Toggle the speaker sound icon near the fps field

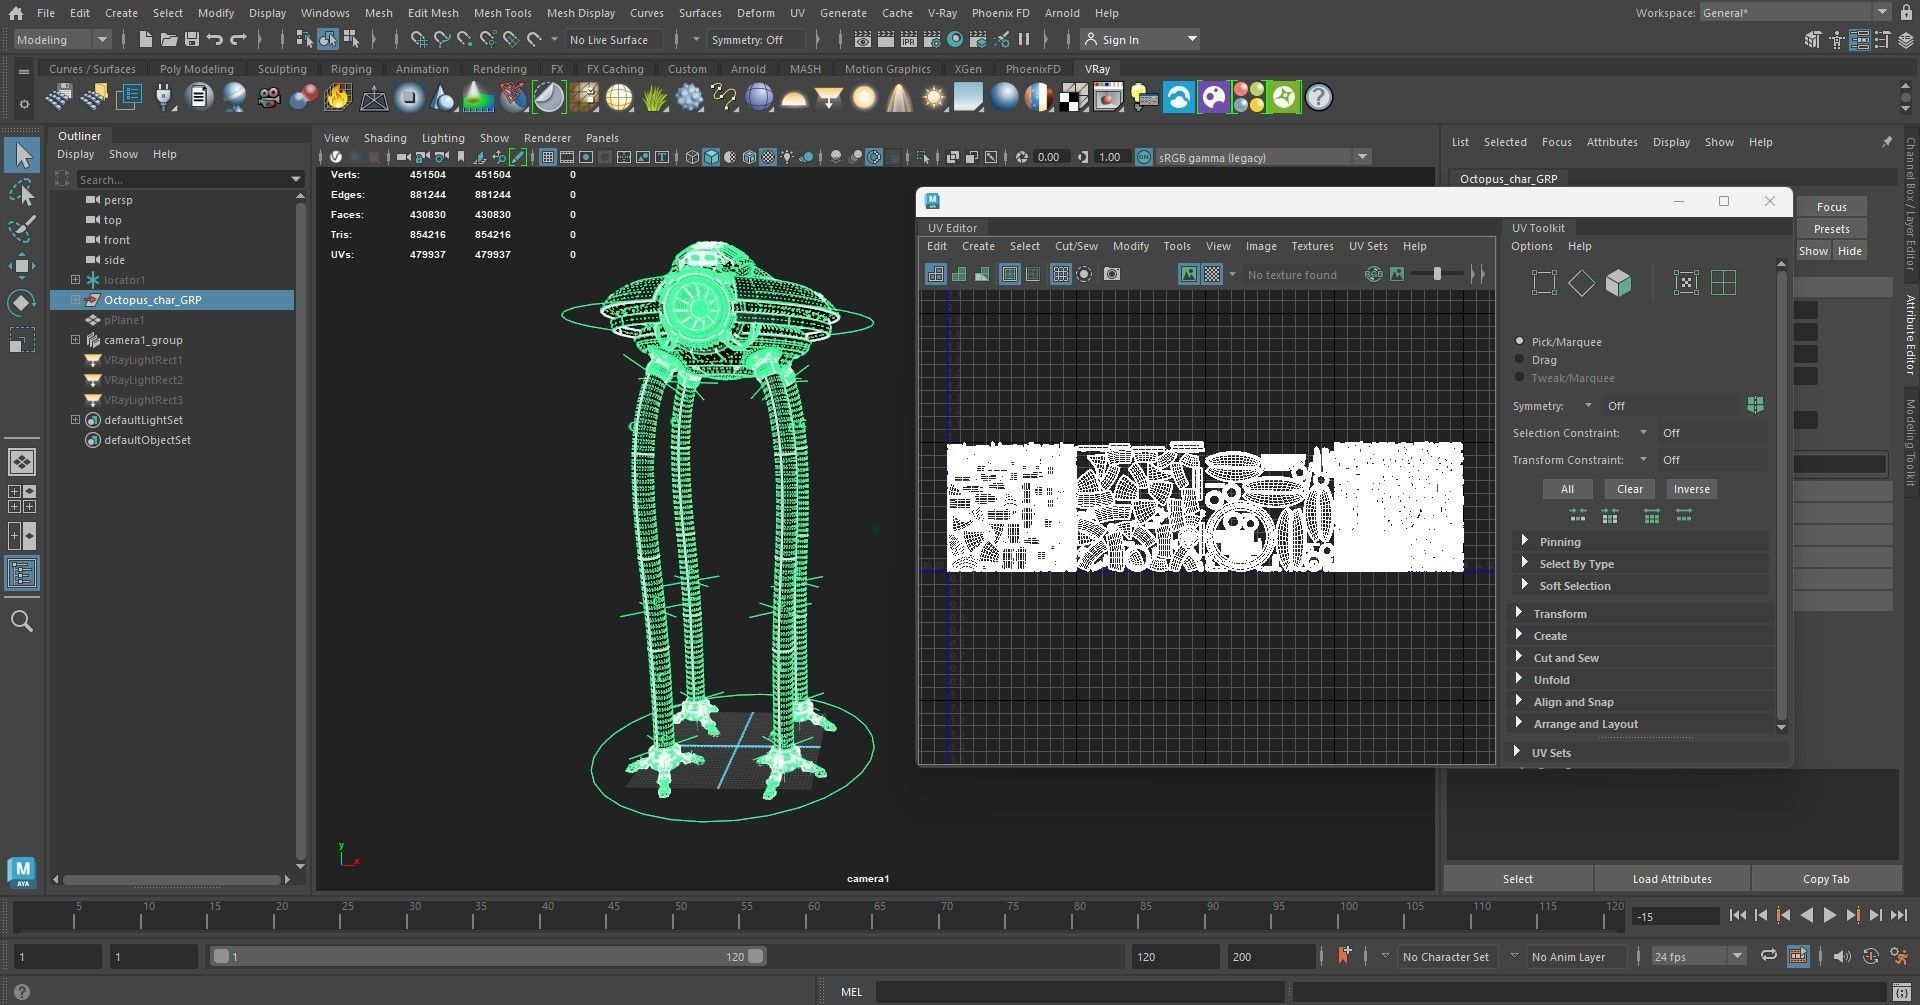[x=1842, y=956]
